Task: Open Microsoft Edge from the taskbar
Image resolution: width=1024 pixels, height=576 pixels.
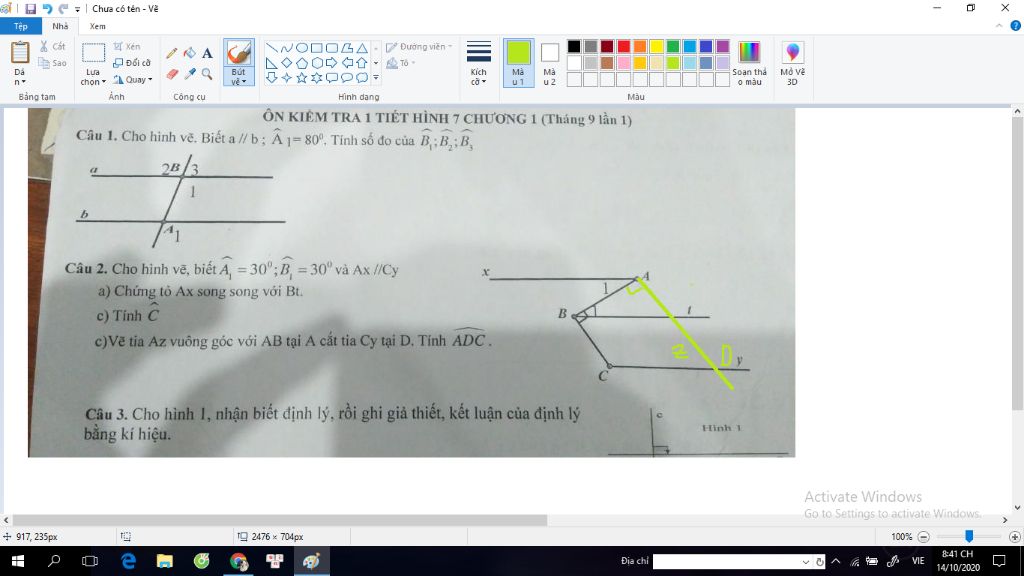Action: tap(128, 561)
